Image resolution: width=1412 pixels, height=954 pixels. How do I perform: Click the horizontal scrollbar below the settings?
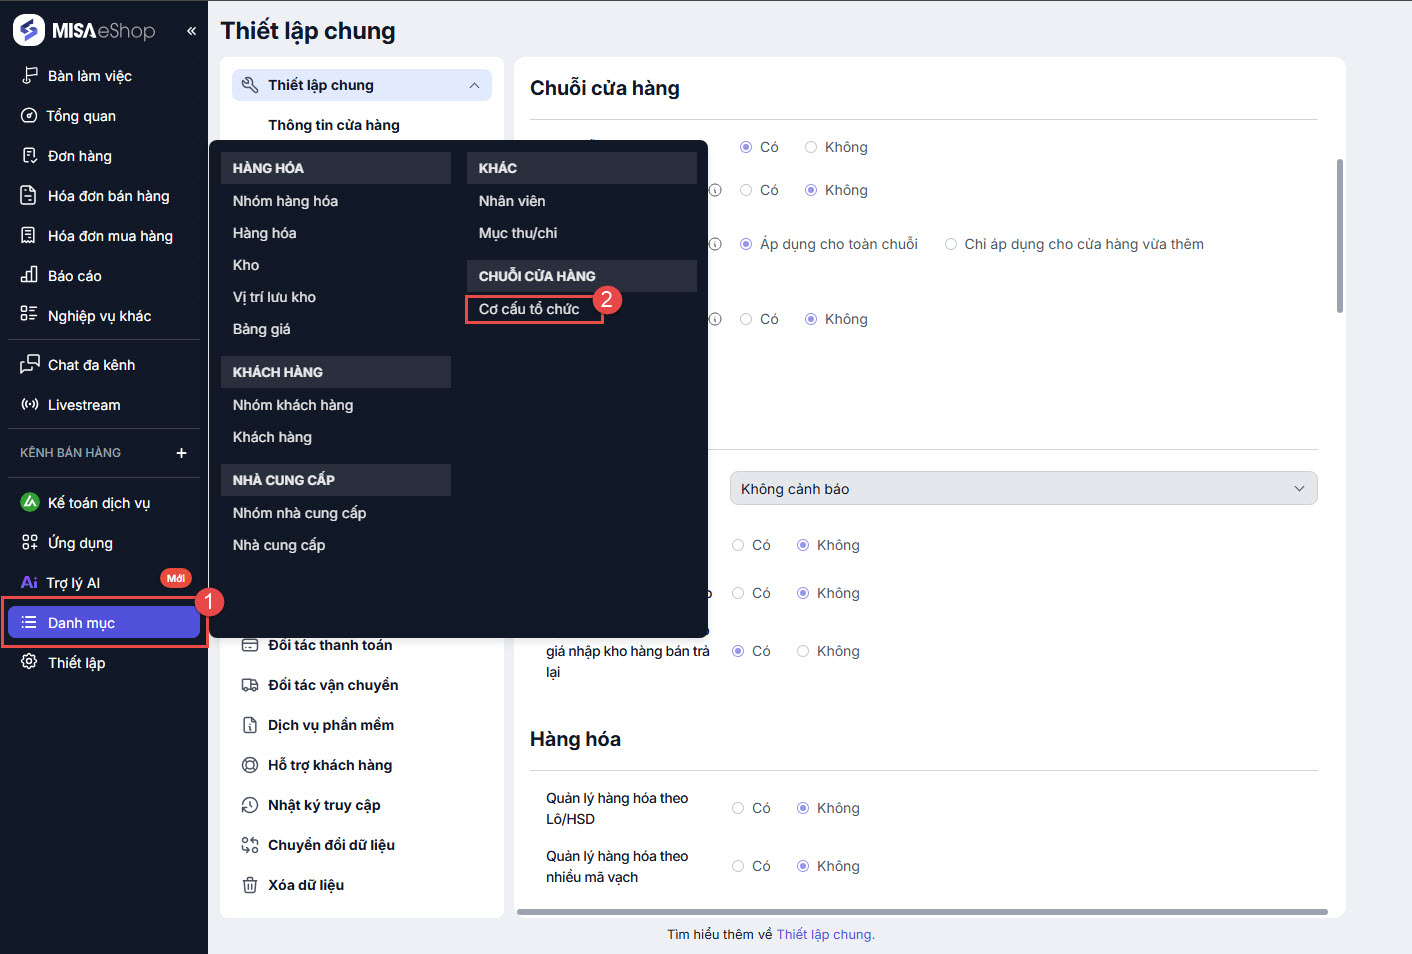point(922,912)
